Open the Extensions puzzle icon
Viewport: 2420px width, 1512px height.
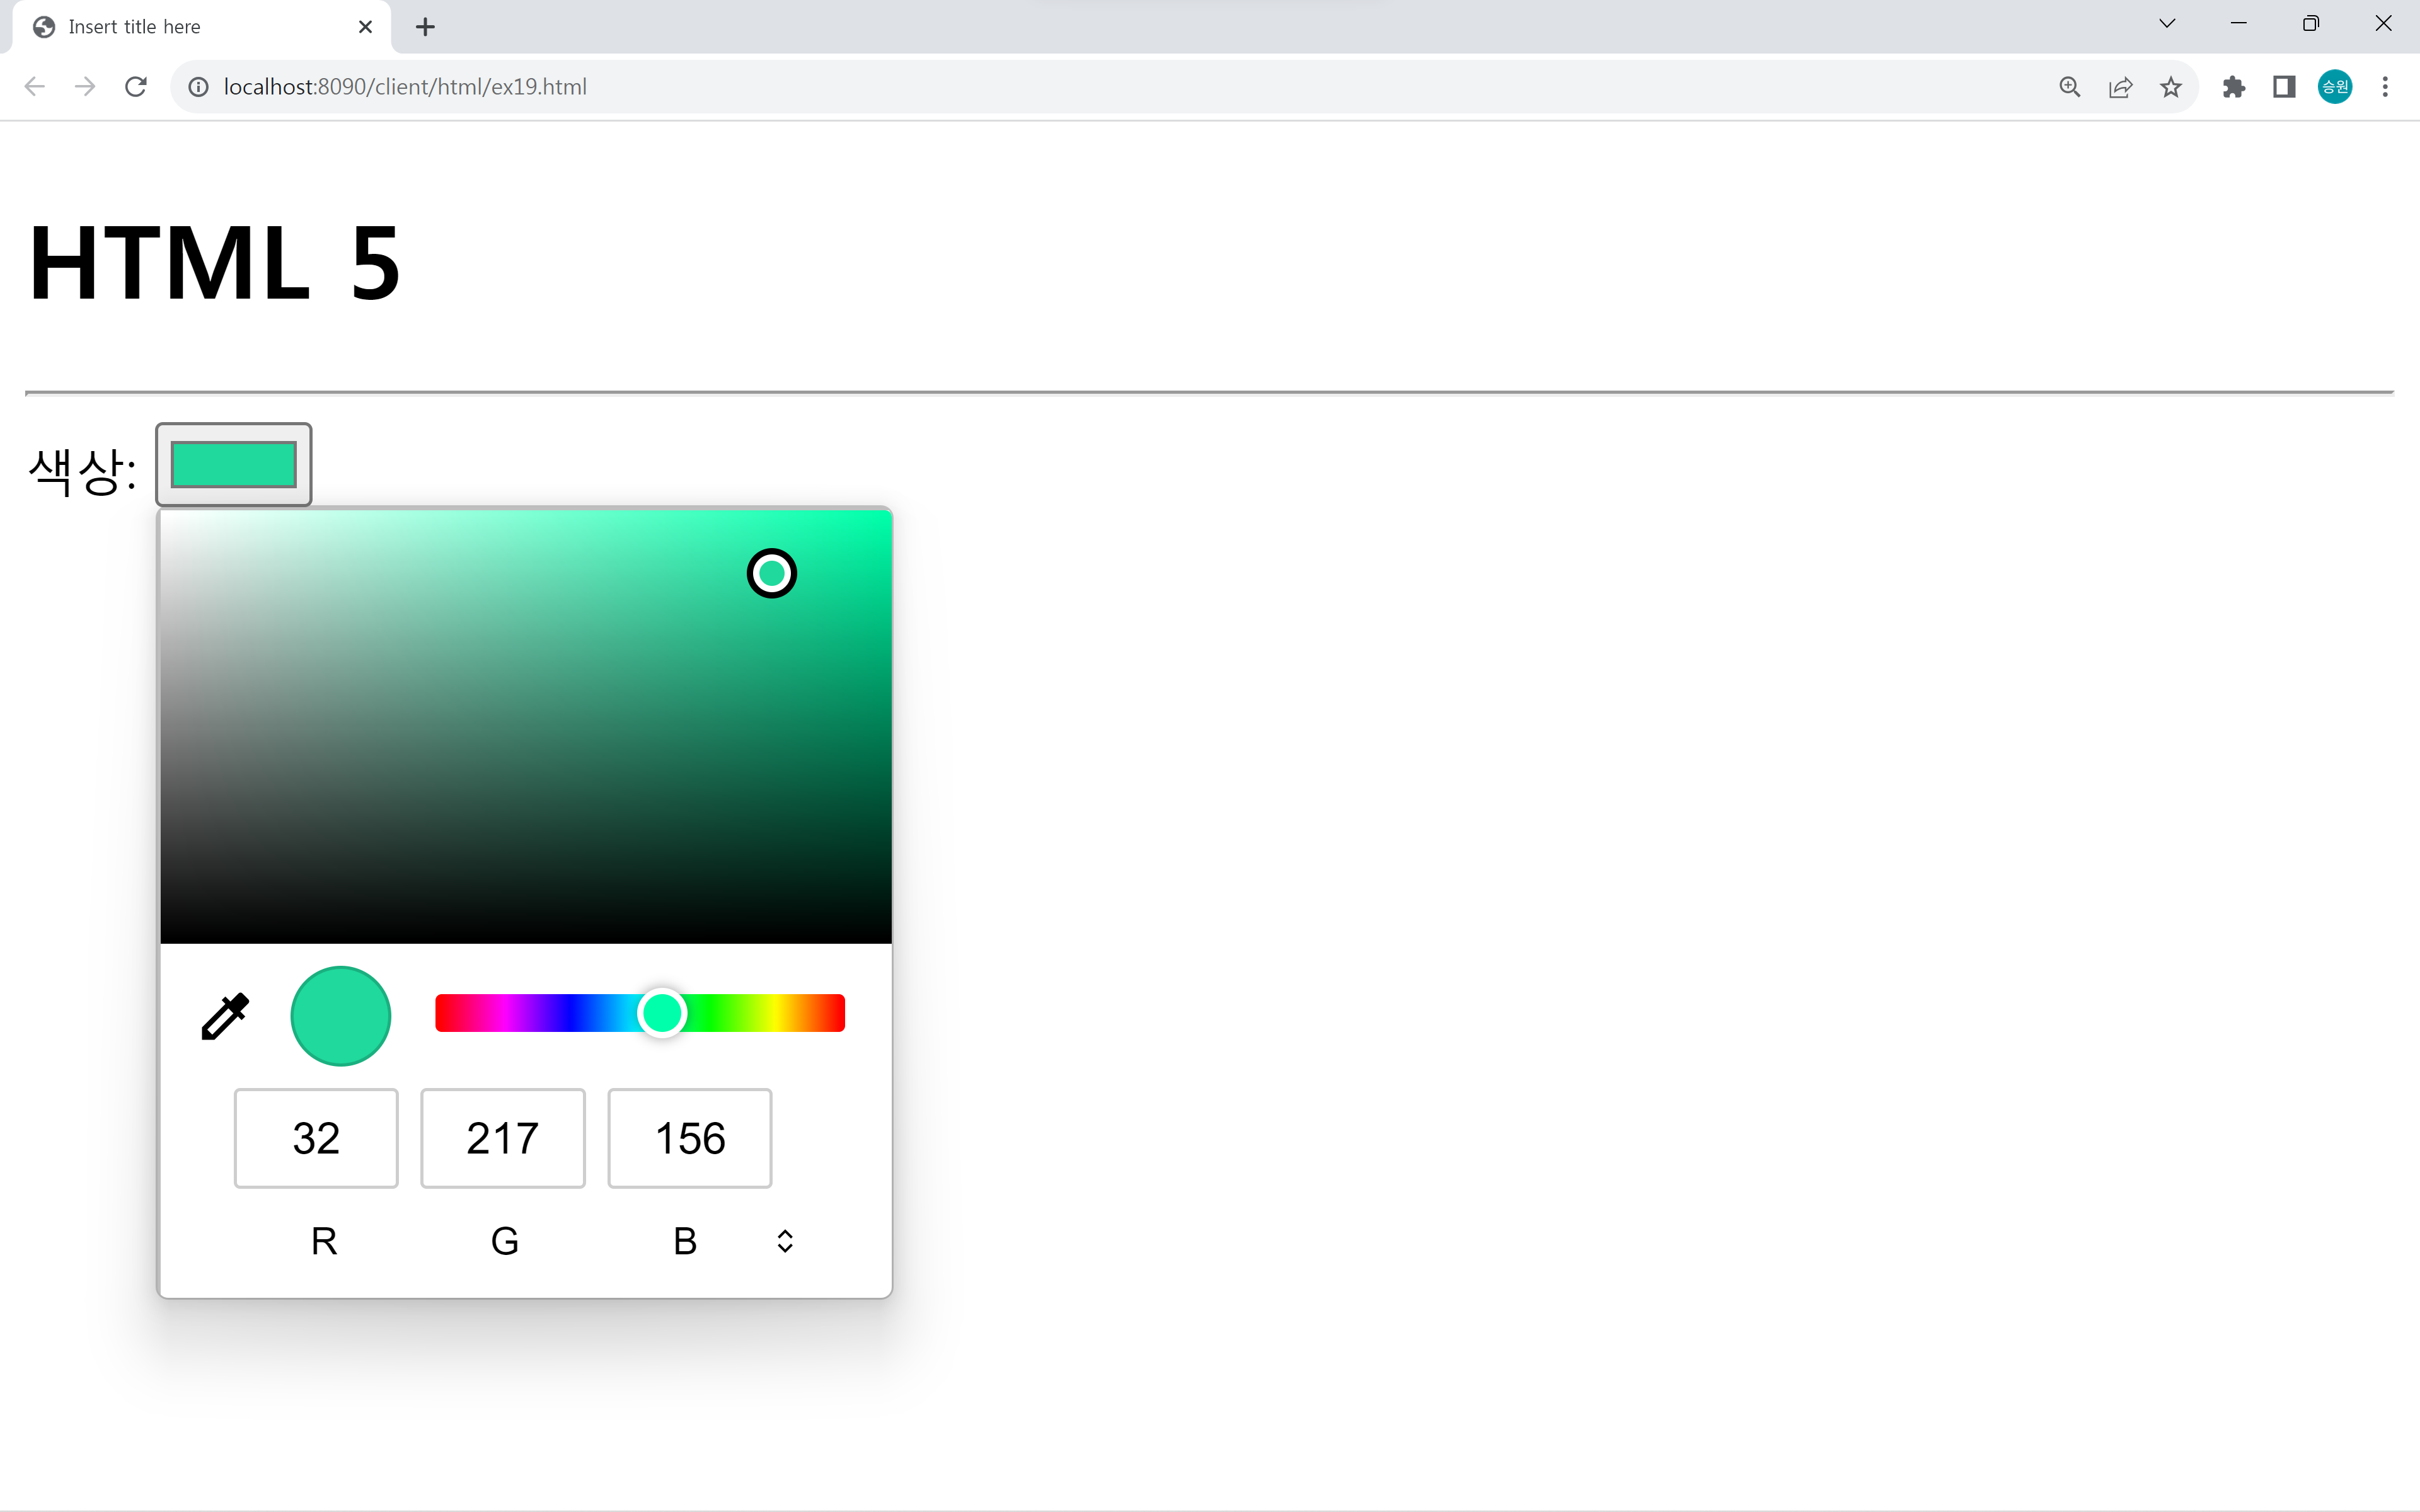[2233, 87]
